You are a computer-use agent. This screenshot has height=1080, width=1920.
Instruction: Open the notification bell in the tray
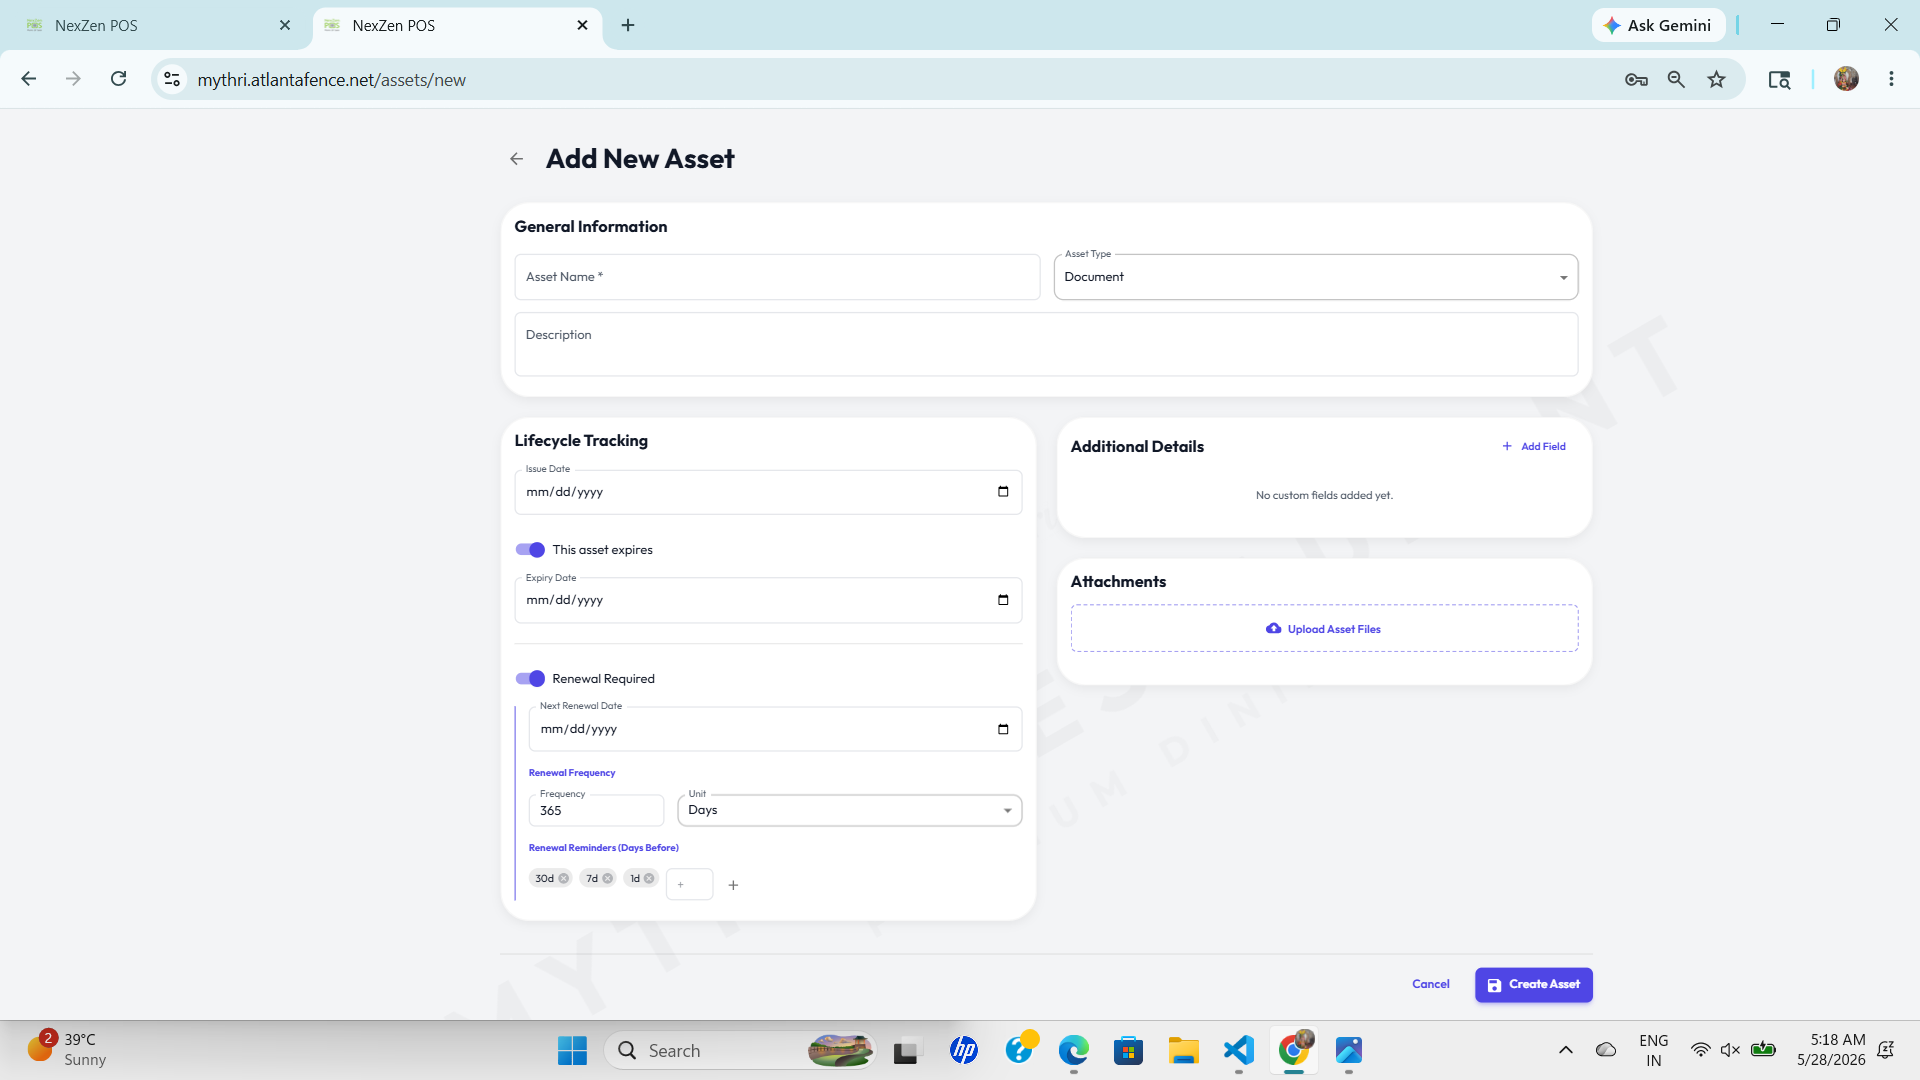pyautogui.click(x=1886, y=1050)
